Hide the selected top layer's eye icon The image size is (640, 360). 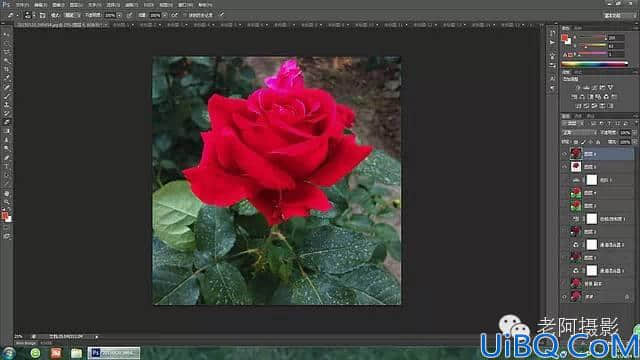click(564, 154)
